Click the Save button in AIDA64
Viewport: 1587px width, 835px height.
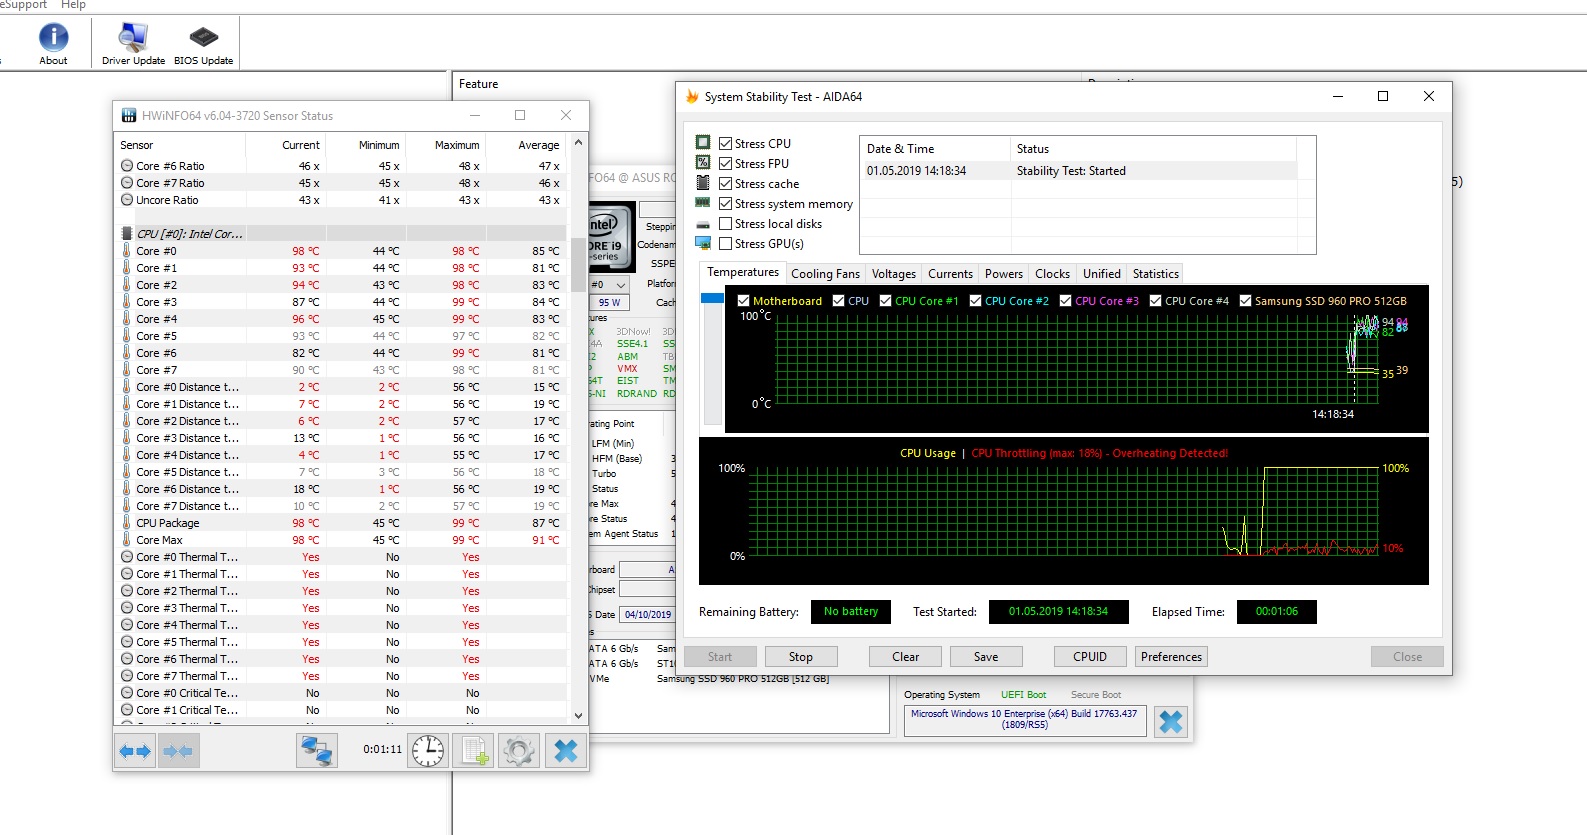tap(986, 657)
